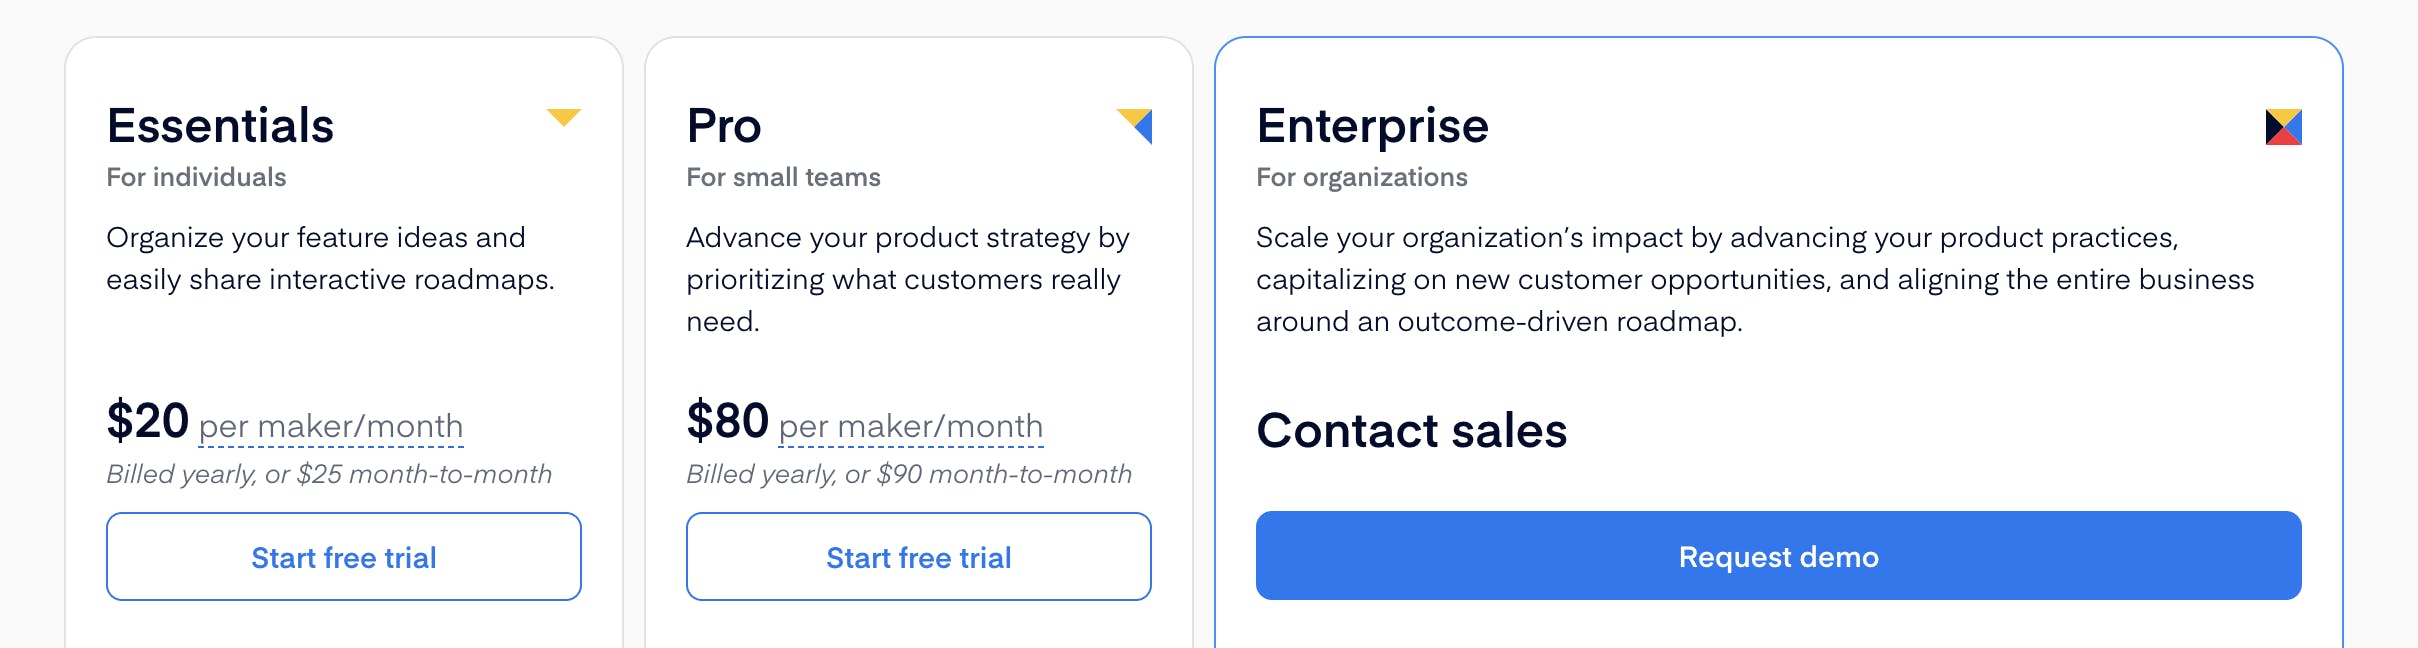Click the "For individuals" subtitle

(196, 177)
